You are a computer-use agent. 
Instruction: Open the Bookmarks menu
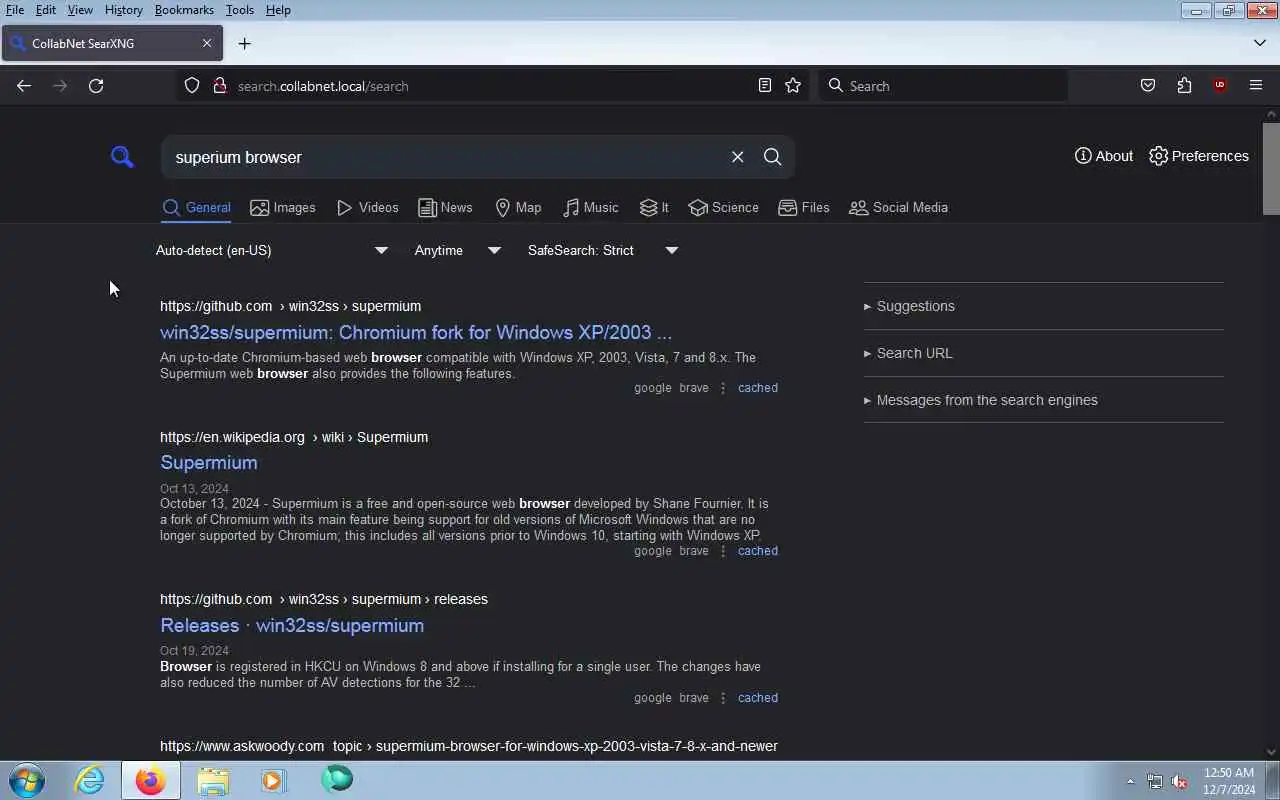pyautogui.click(x=184, y=10)
